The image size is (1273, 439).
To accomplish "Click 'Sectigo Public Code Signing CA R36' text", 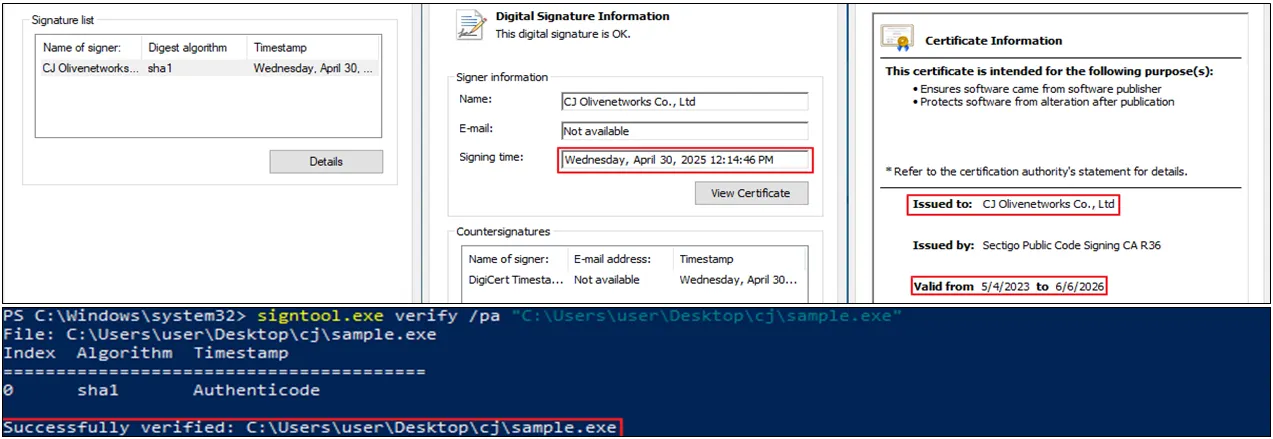I will pyautogui.click(x=1073, y=246).
